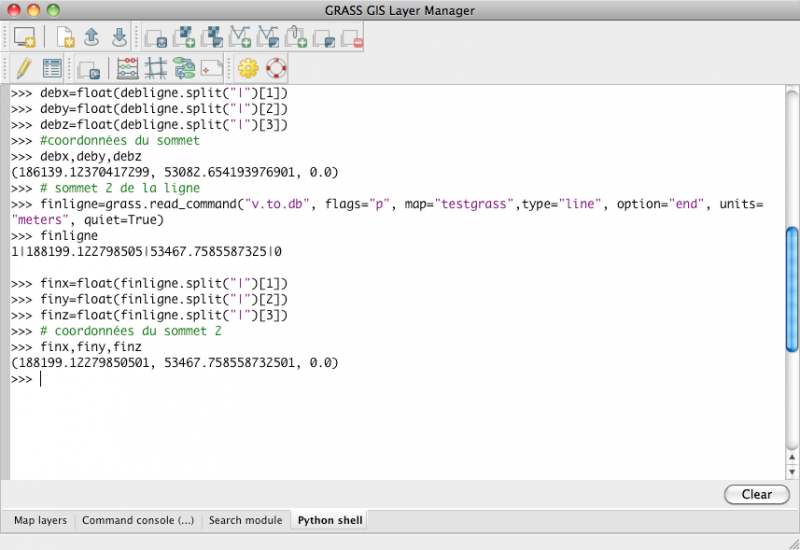Switch to the Map layers tab
Screen dimensions: 800x550
40,520
